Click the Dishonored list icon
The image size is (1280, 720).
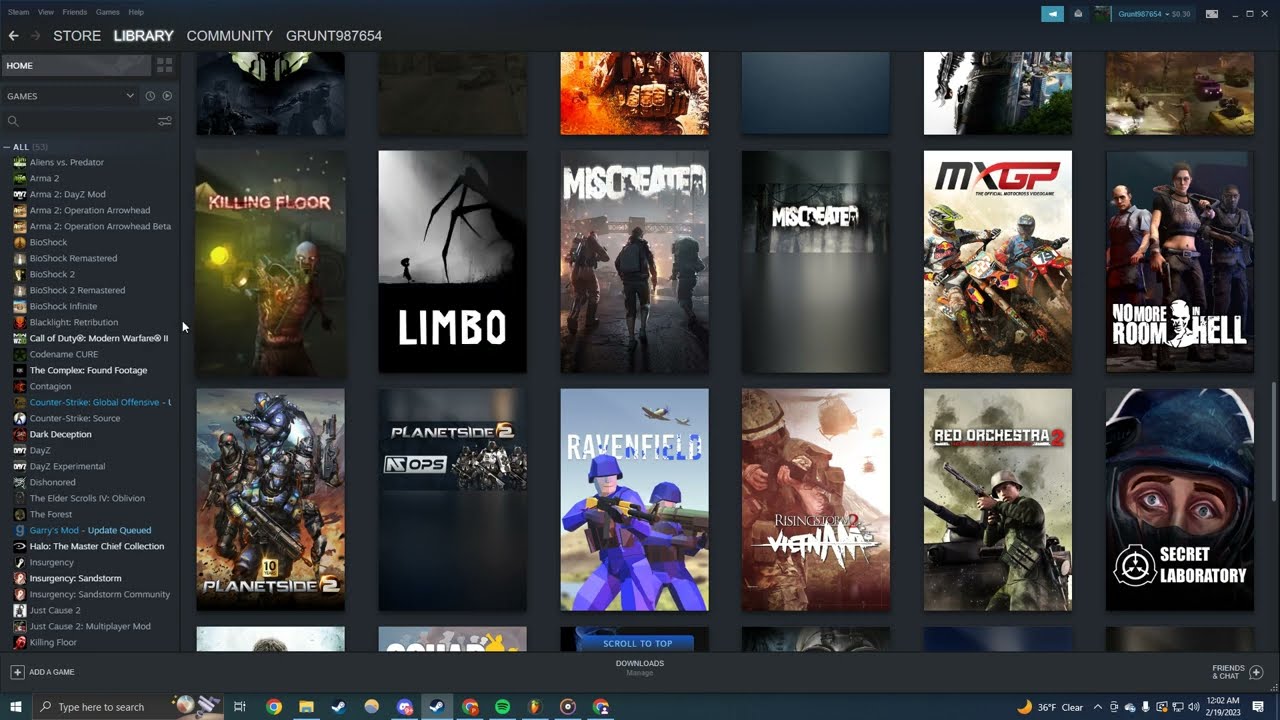click(20, 482)
